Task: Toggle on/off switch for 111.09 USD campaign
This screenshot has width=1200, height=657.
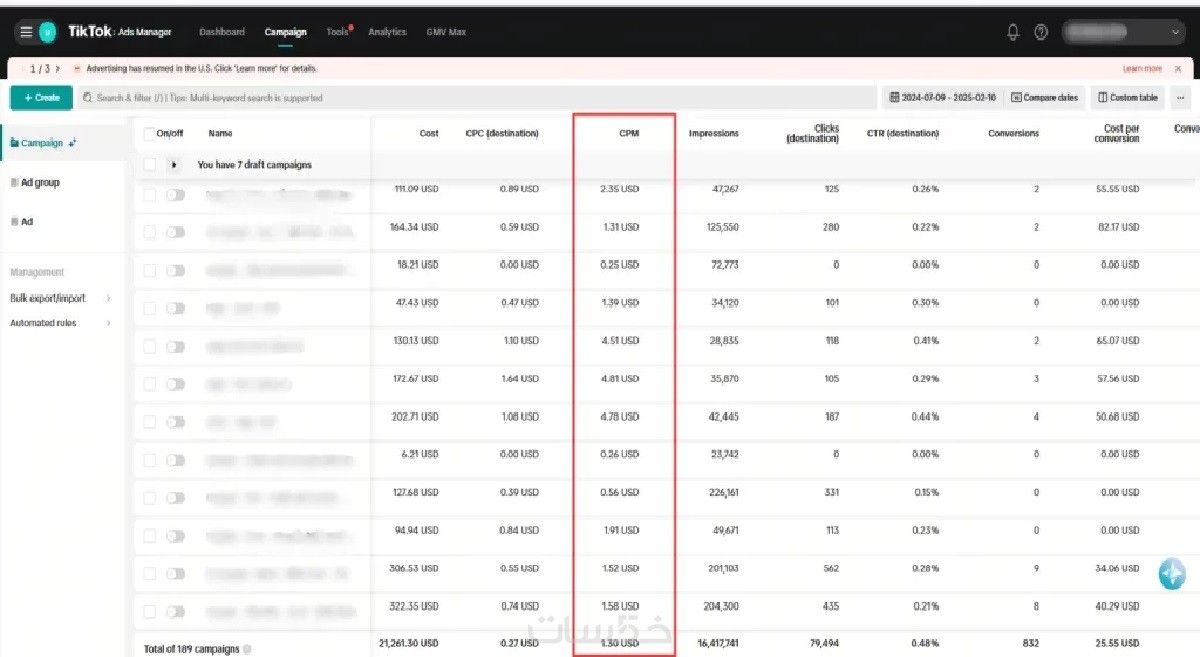Action: coord(175,195)
